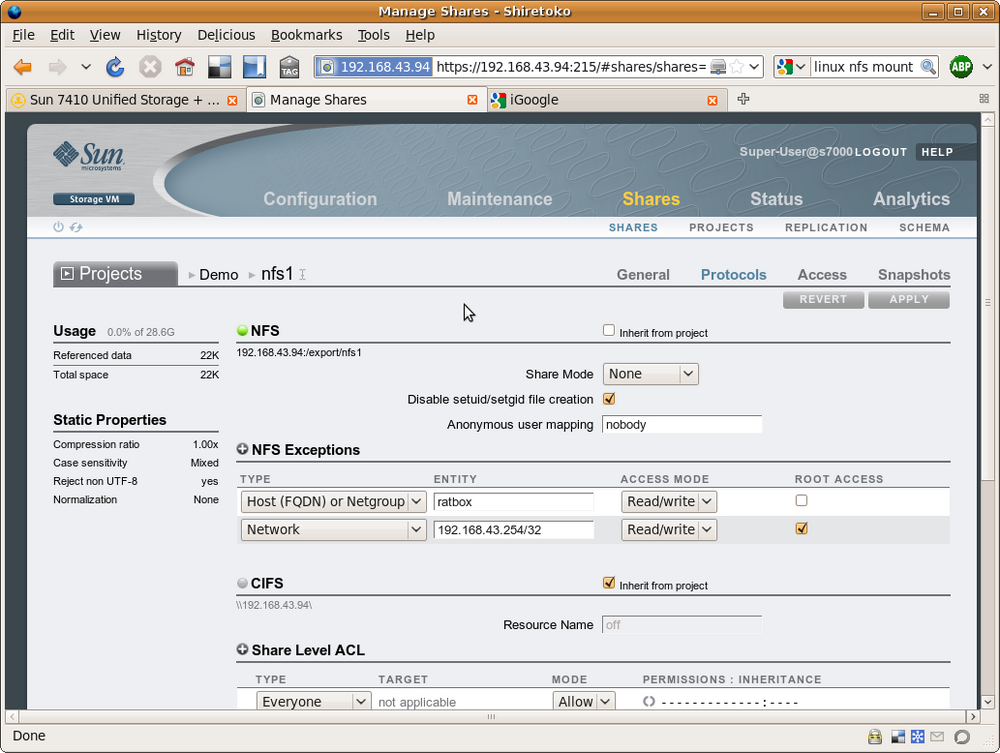Viewport: 1000px width, 753px height.
Task: Uncheck Disable setuid/setgid file creation
Action: coord(608,399)
